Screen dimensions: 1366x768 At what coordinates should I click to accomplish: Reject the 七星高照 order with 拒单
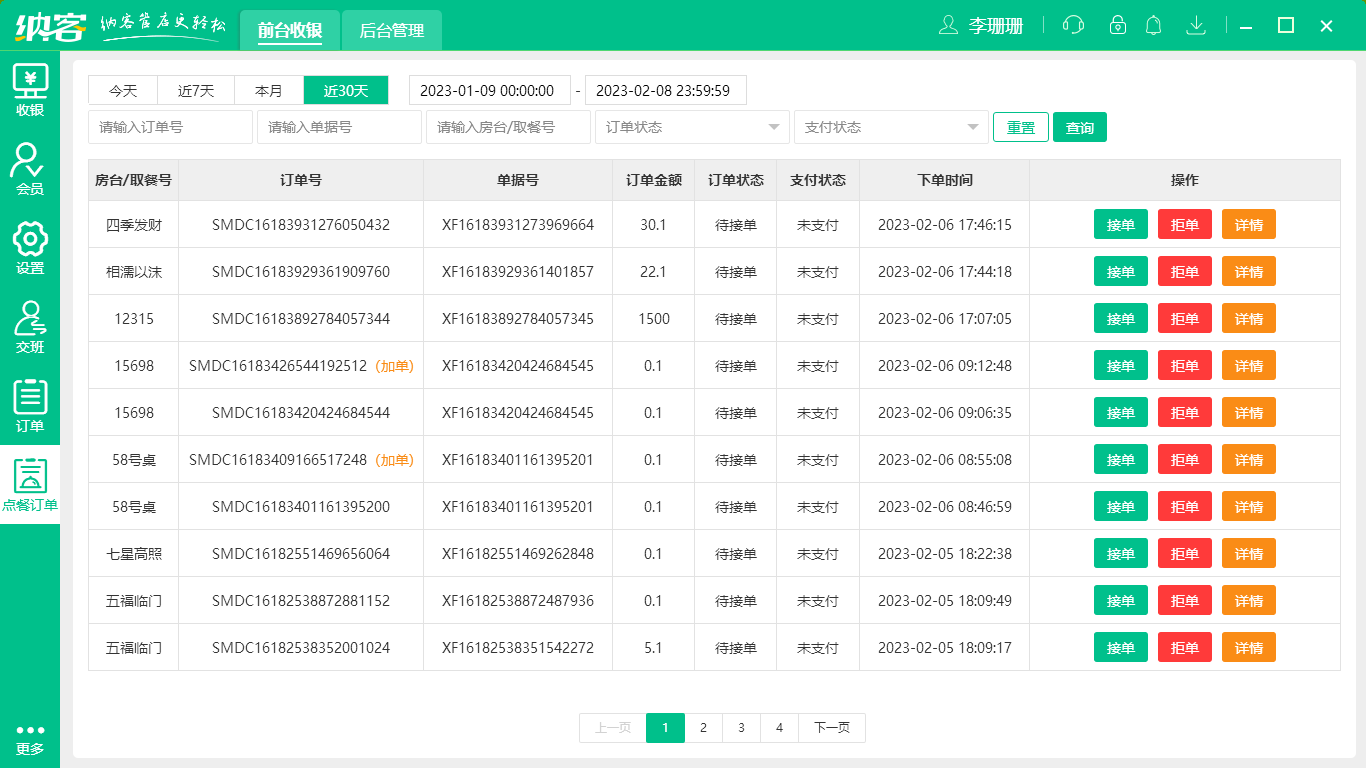click(1185, 554)
